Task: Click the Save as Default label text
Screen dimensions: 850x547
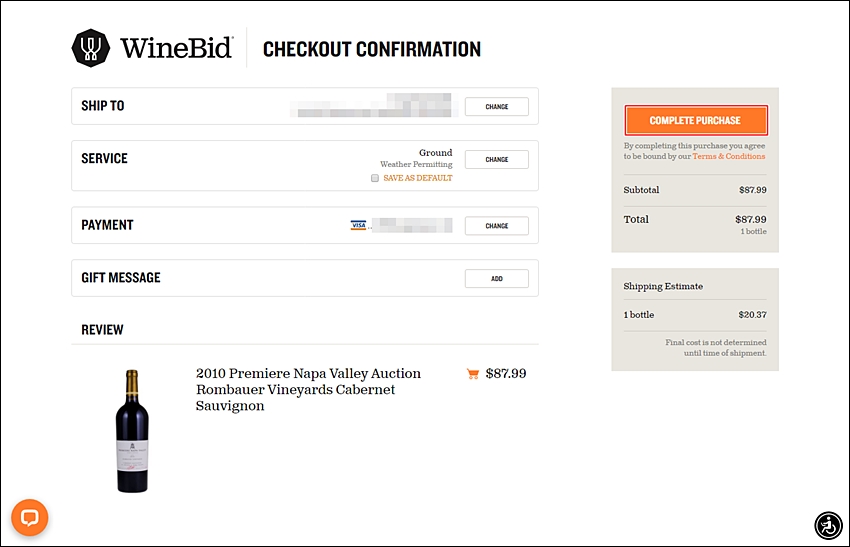Action: point(417,178)
